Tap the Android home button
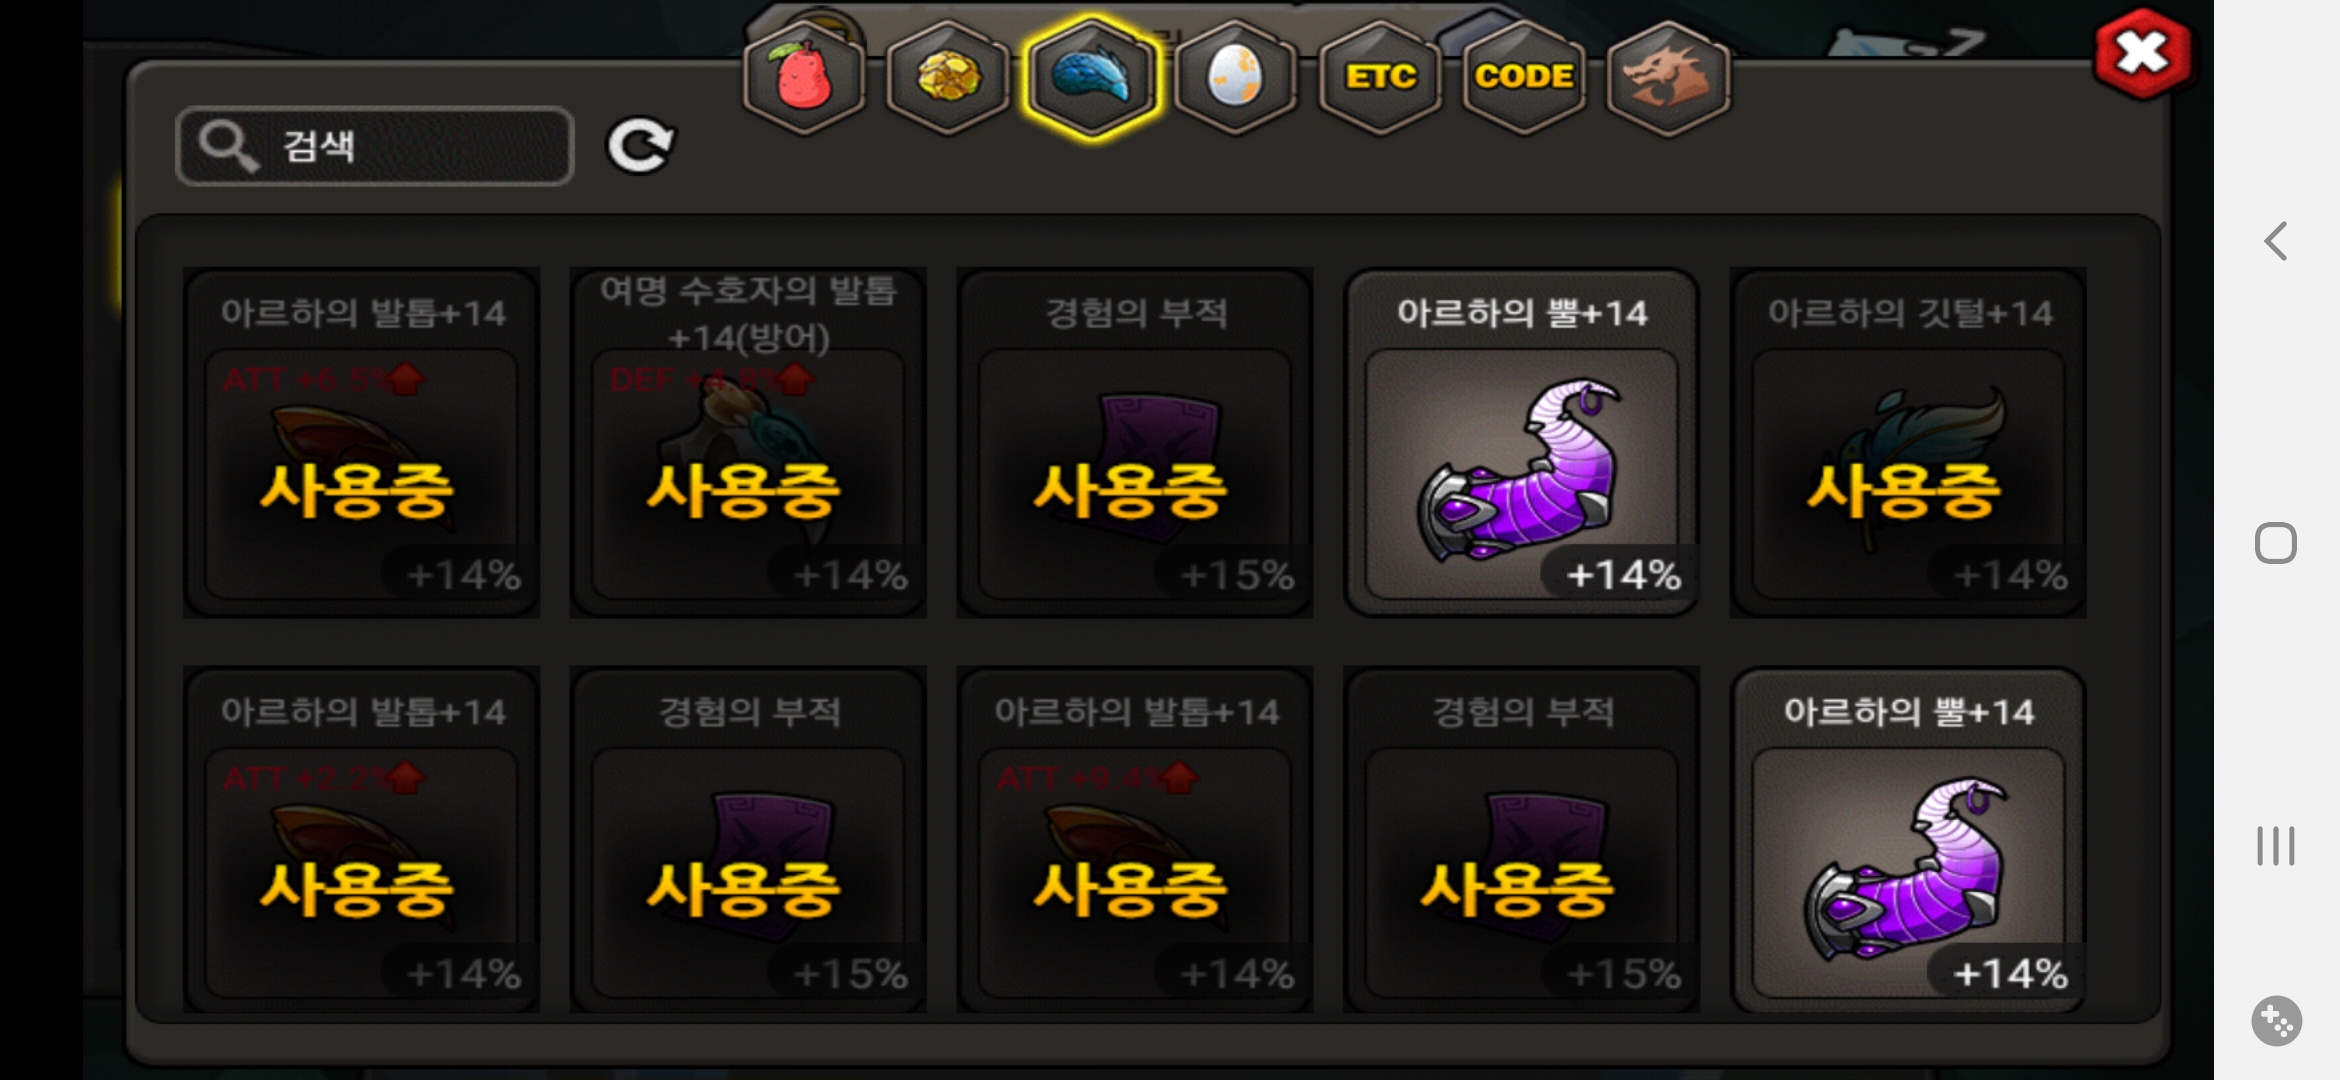The image size is (2340, 1080). click(x=2276, y=543)
